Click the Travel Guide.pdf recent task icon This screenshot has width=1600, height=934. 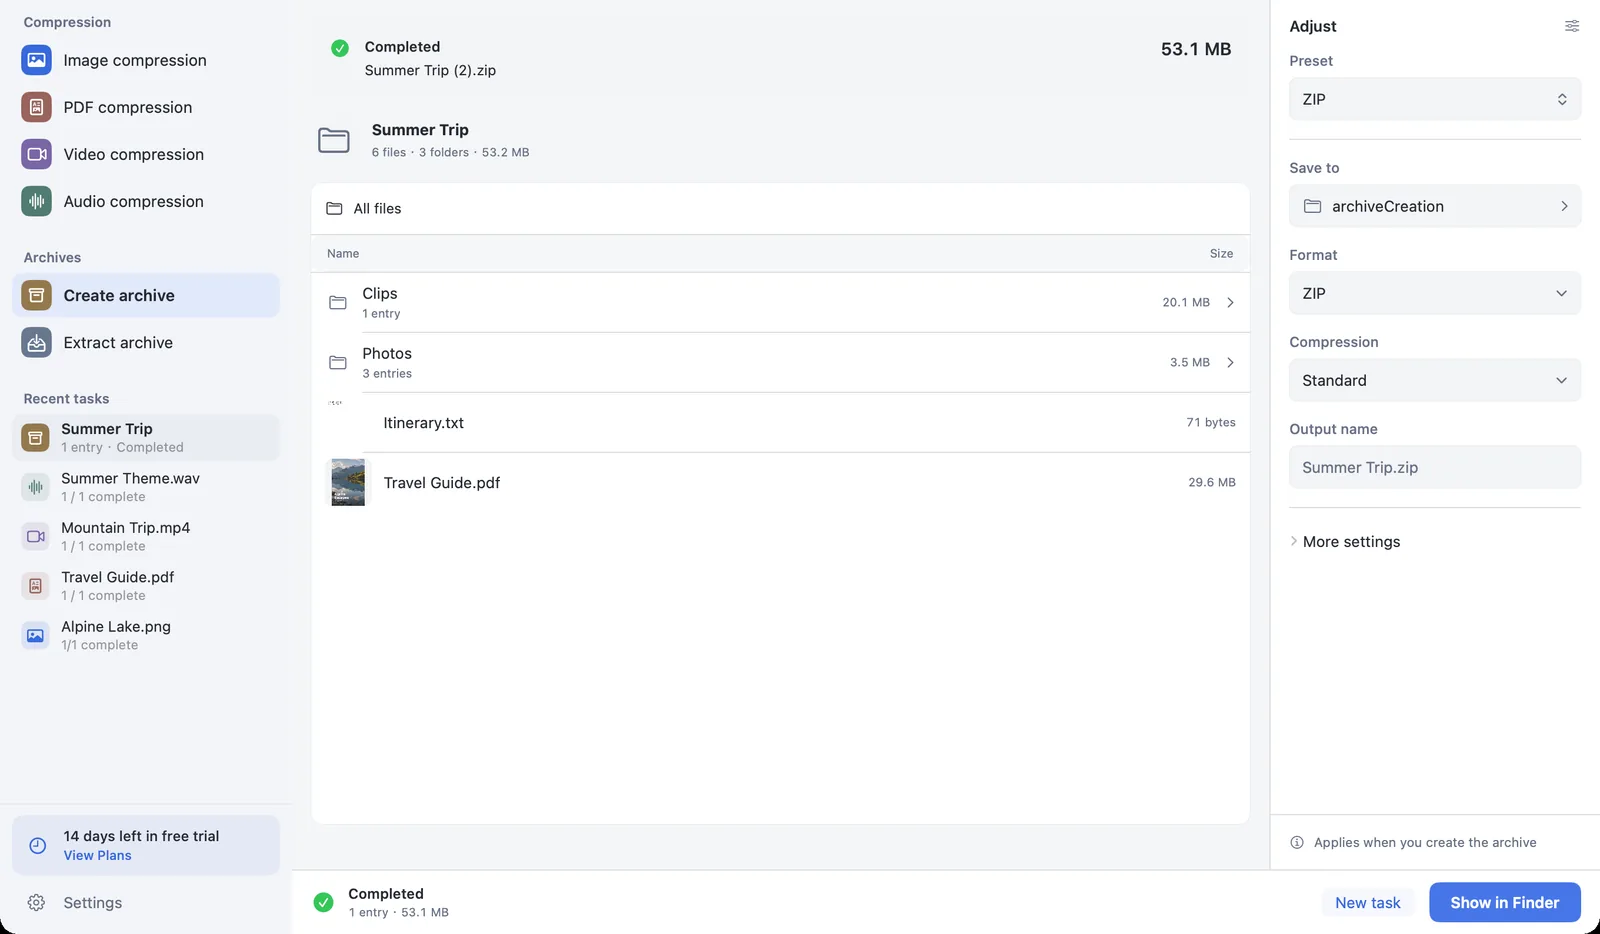[35, 586]
